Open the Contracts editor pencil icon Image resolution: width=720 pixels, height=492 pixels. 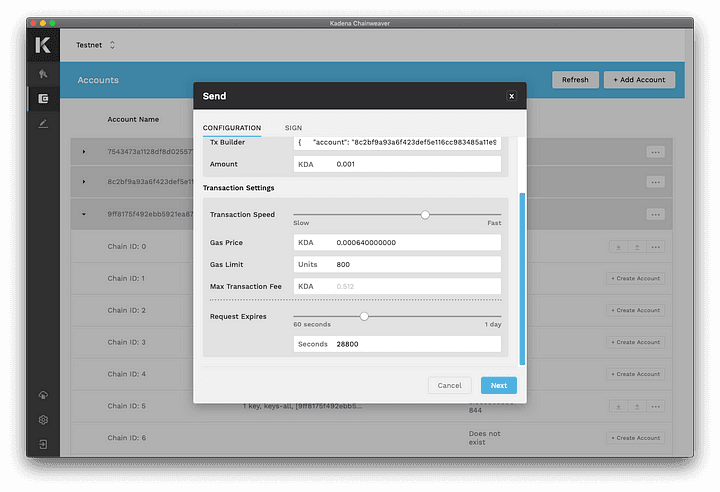43,124
